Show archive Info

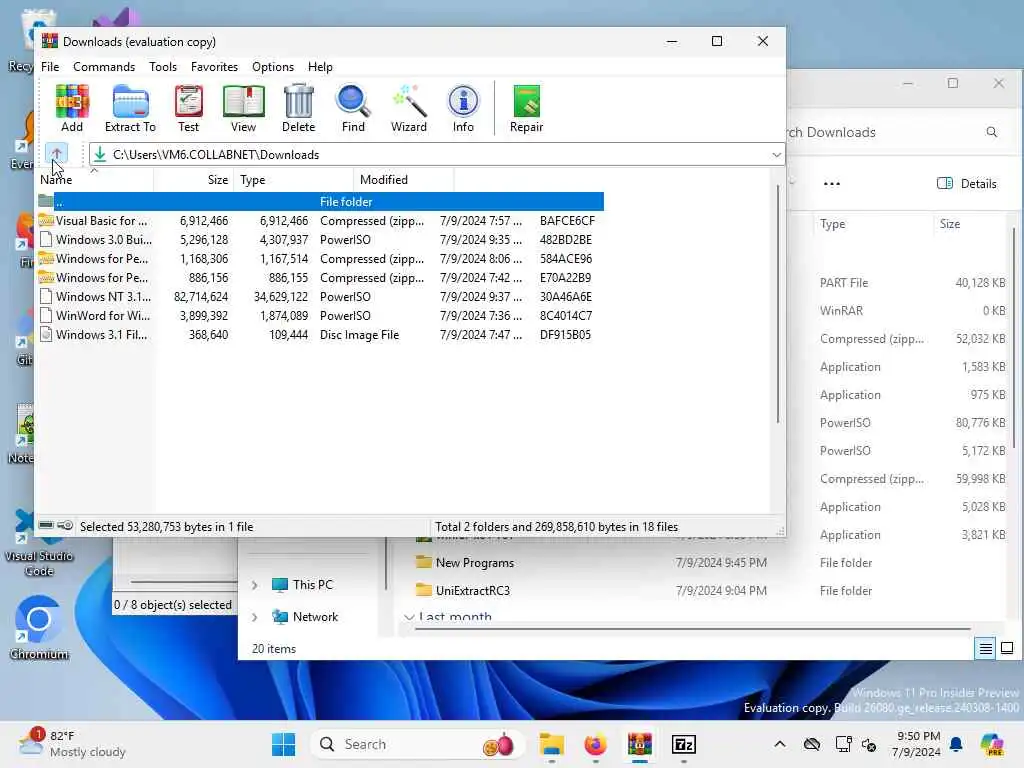[x=463, y=108]
